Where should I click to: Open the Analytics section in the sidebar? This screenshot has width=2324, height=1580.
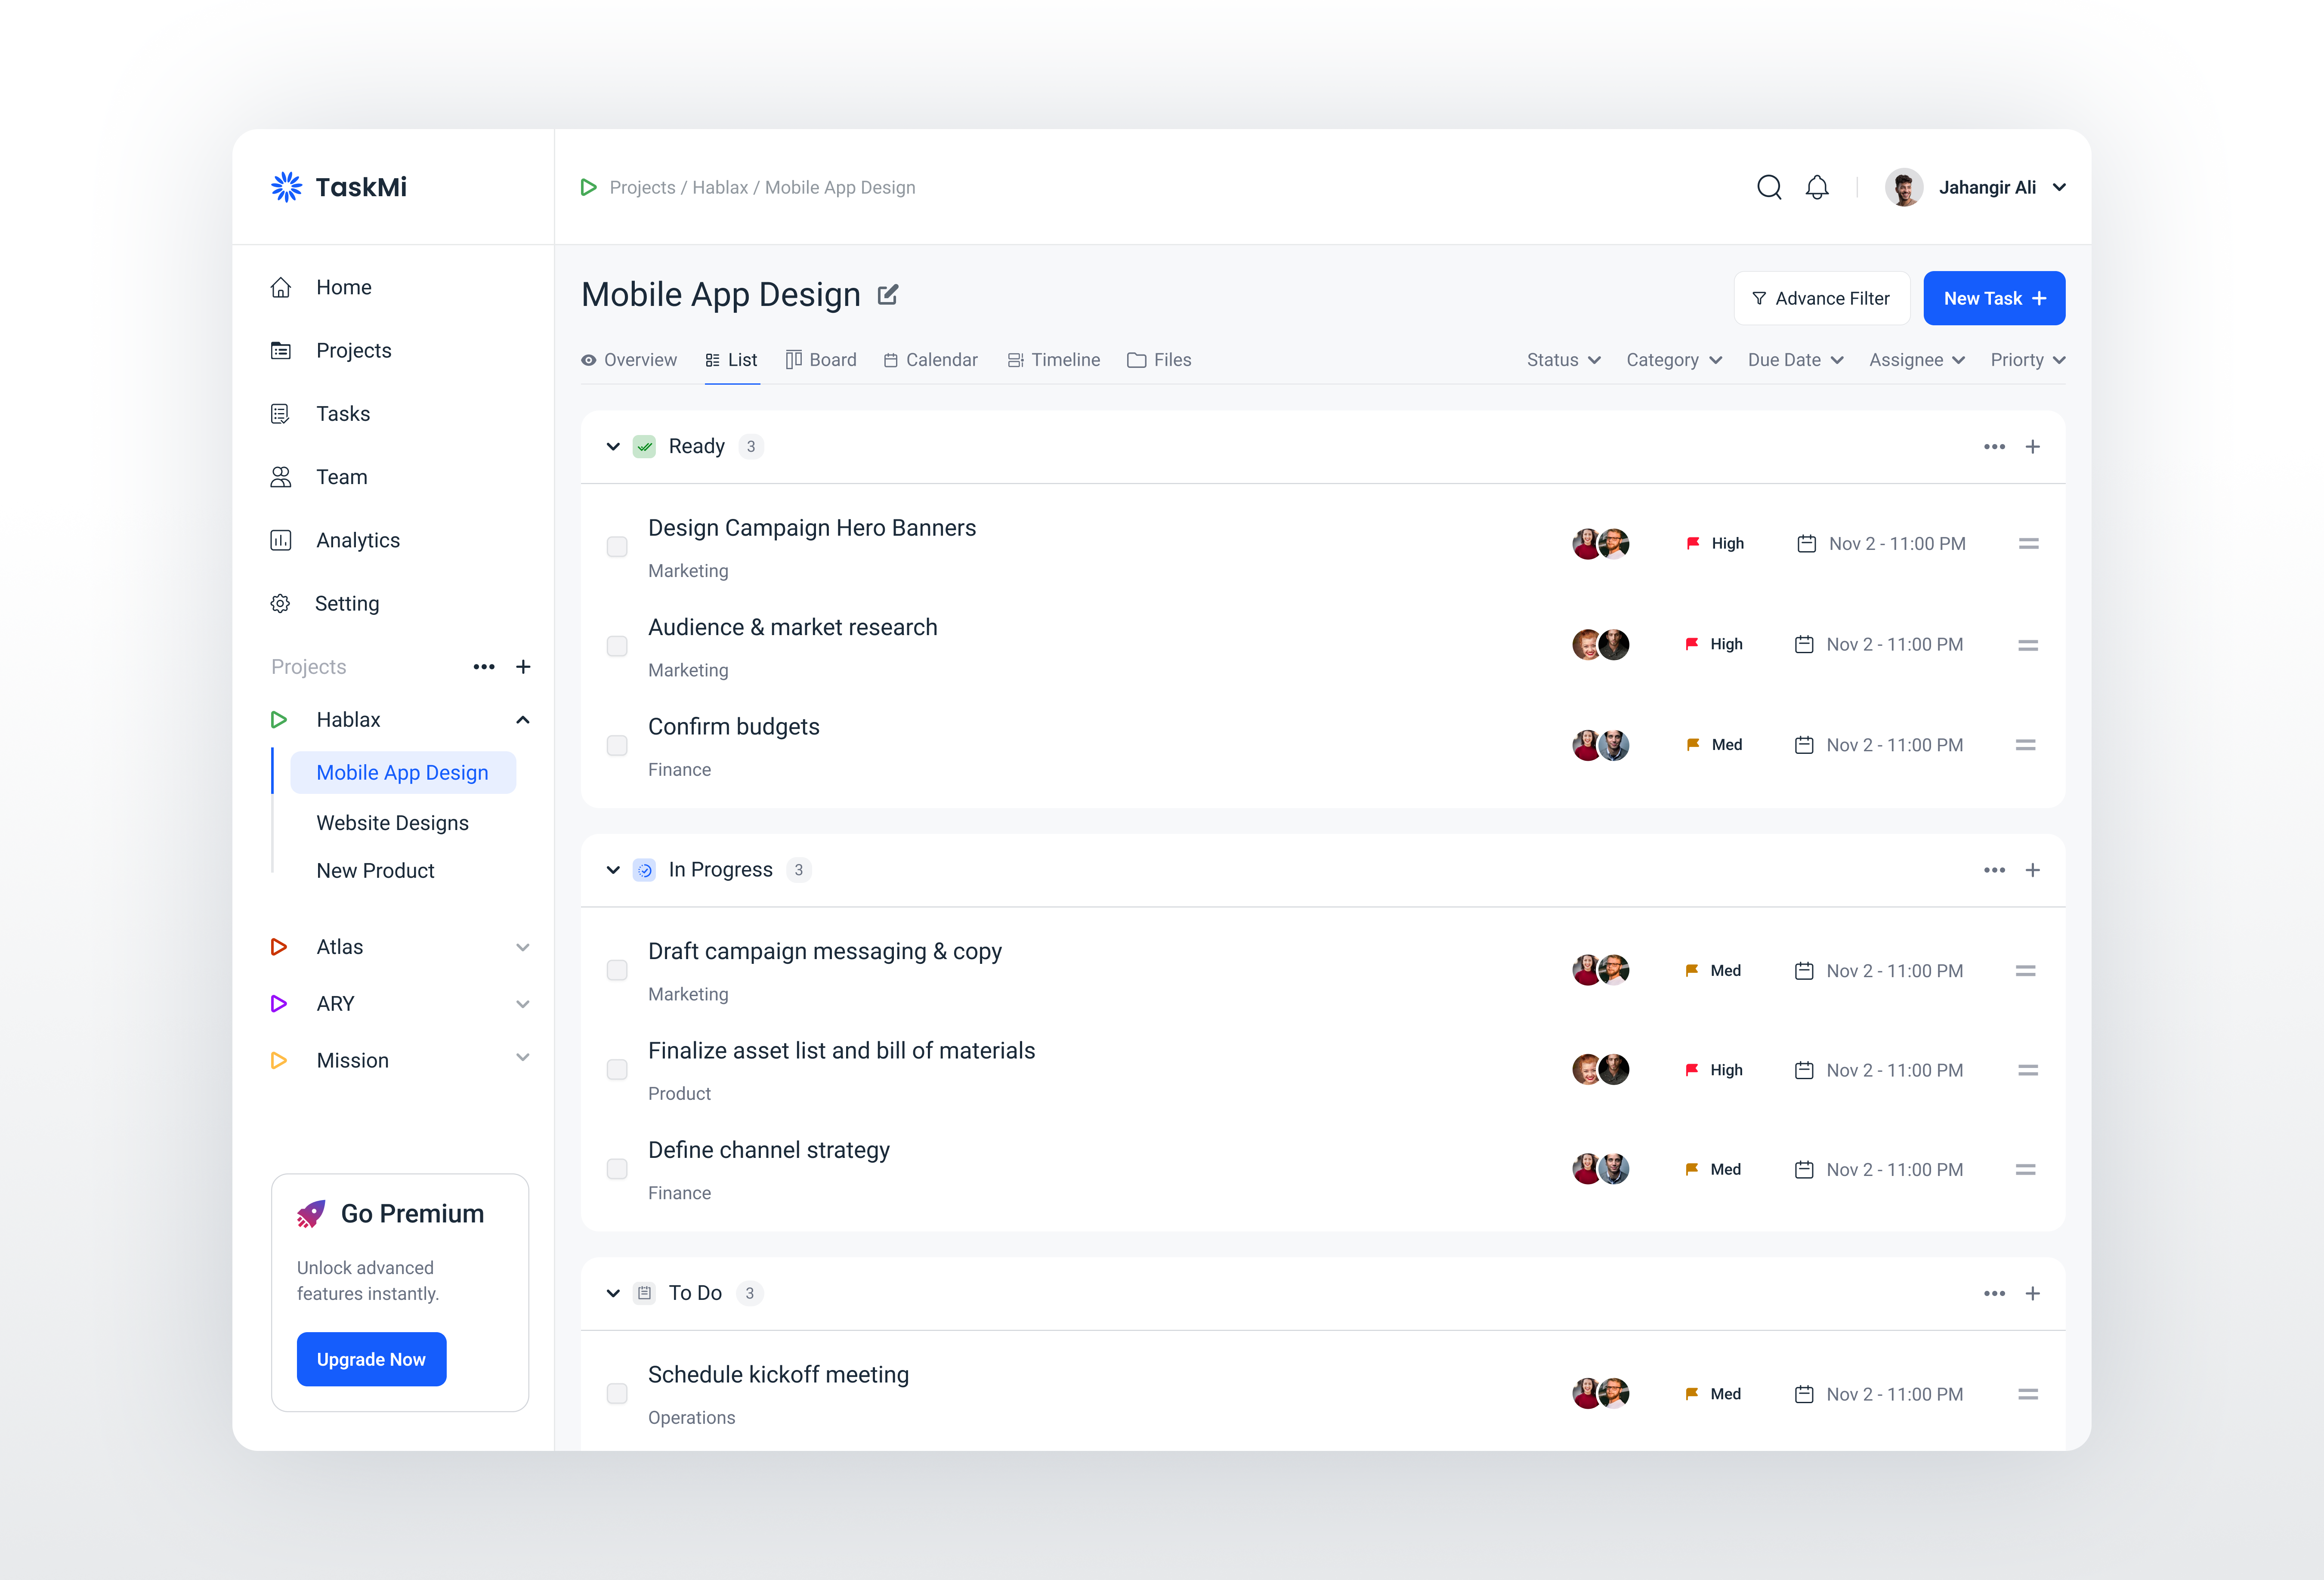[357, 540]
